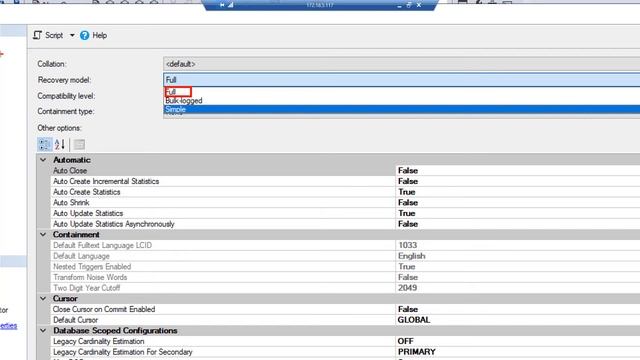Image resolution: width=640 pixels, height=360 pixels.
Task: Collapse the Cursor category
Action: (x=43, y=299)
